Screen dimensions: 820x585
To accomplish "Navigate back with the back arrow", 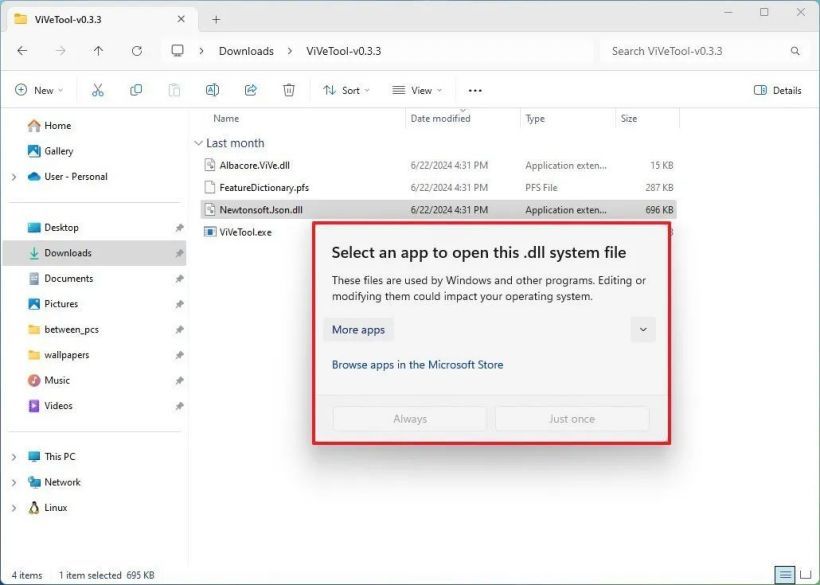I will [22, 51].
